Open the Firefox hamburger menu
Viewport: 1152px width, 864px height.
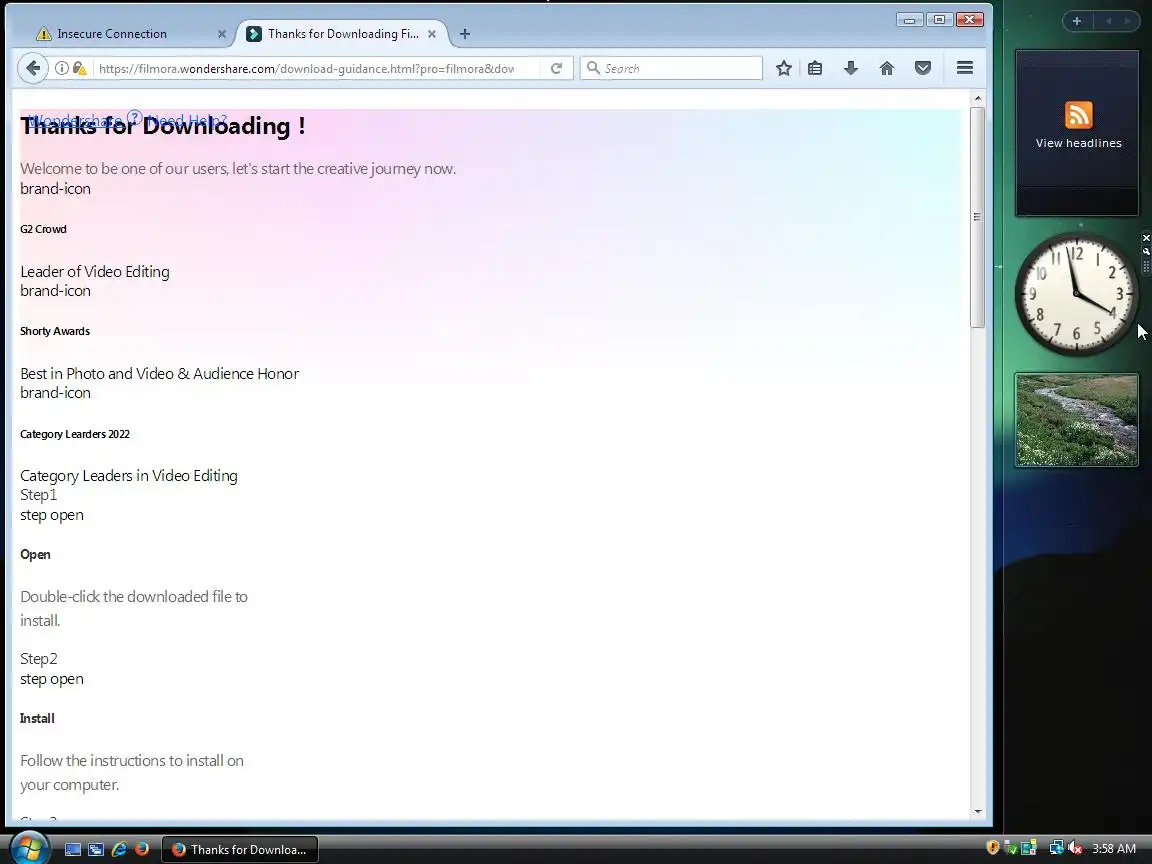coord(965,68)
